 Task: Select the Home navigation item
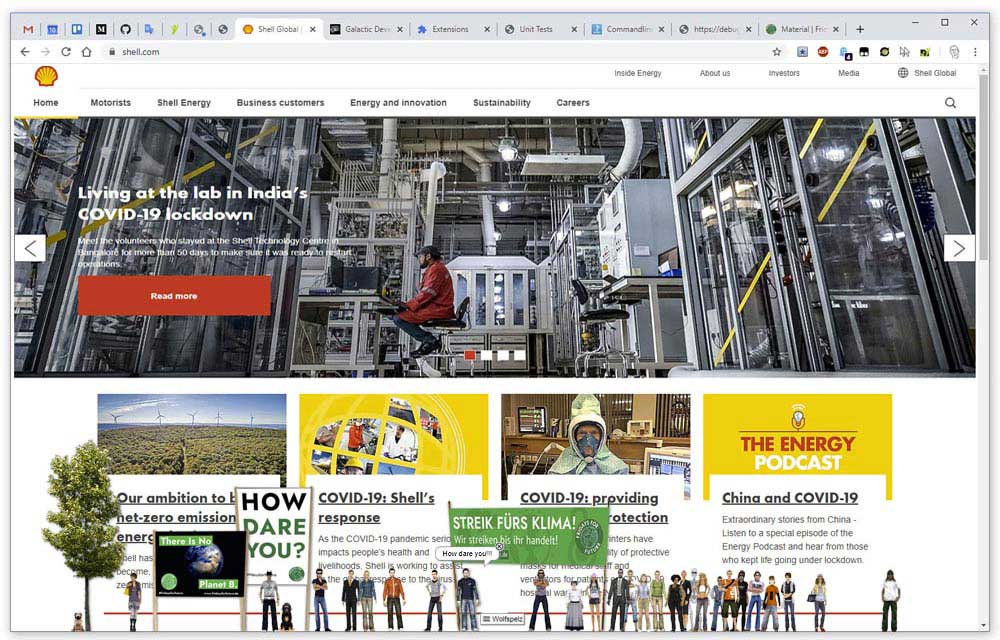point(45,103)
